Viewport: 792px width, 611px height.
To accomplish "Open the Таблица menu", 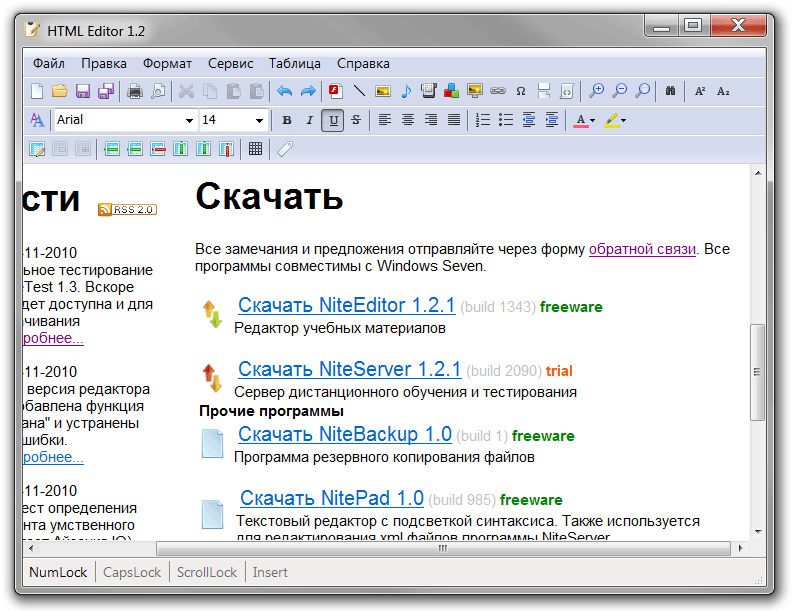I will point(294,64).
